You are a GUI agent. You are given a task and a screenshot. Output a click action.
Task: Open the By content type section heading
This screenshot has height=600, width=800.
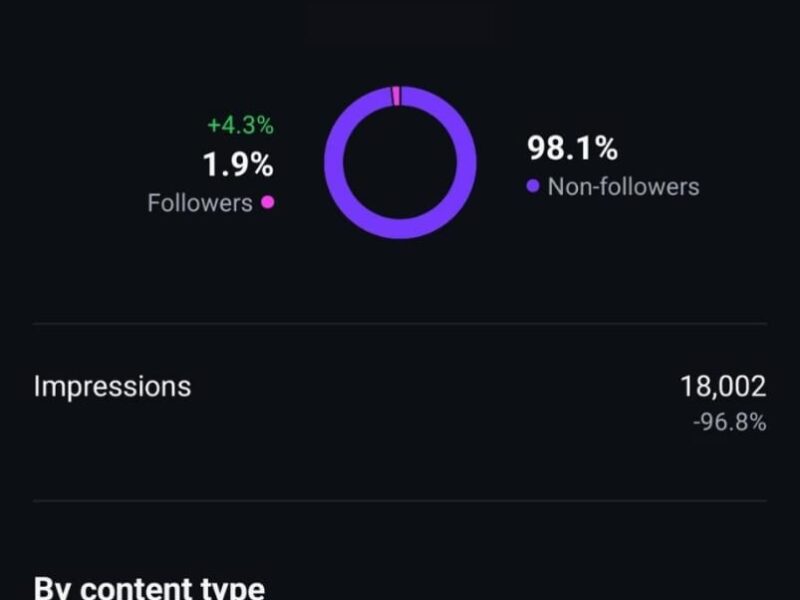[149, 587]
